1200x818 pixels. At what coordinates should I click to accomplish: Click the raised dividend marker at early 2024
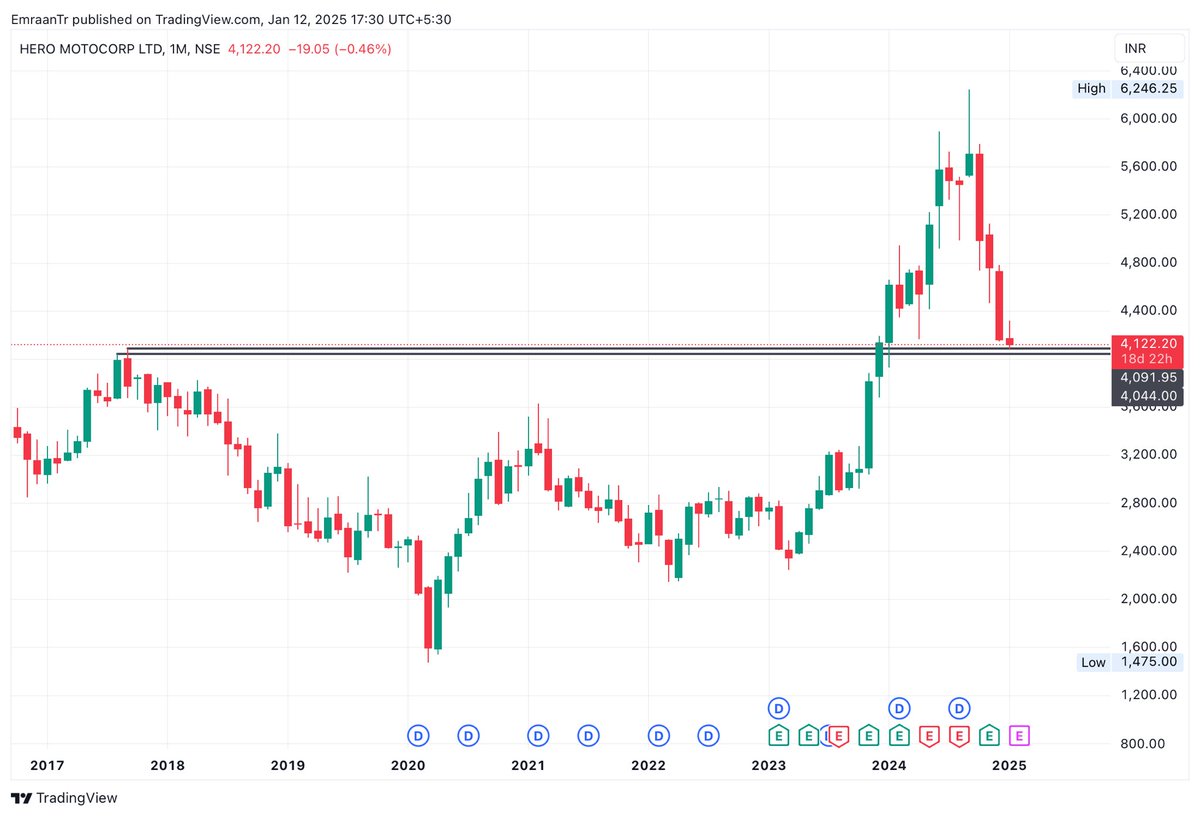pos(899,708)
